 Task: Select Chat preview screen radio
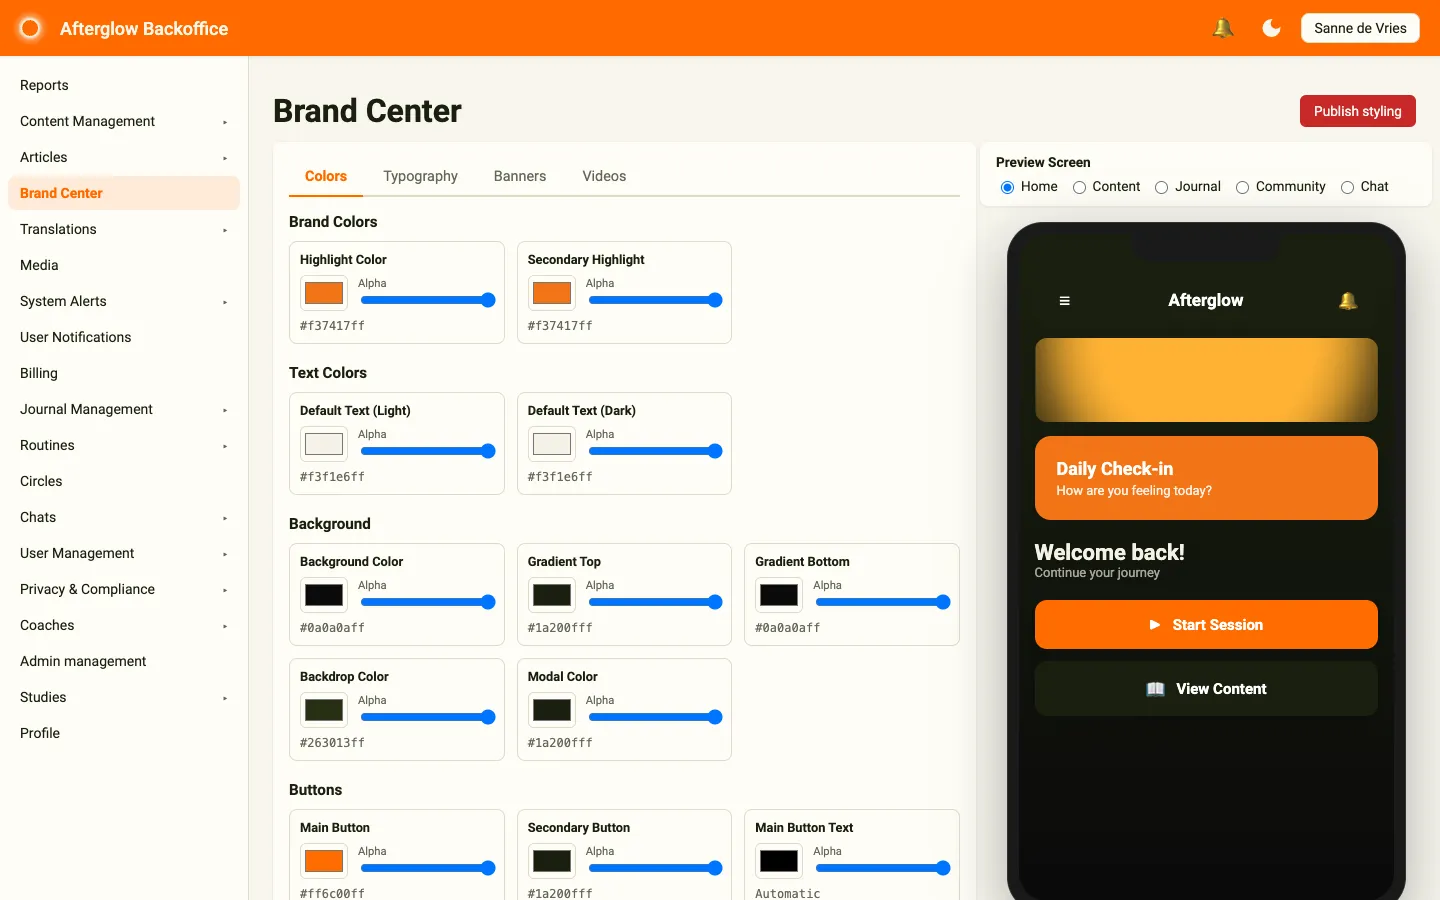click(x=1347, y=187)
